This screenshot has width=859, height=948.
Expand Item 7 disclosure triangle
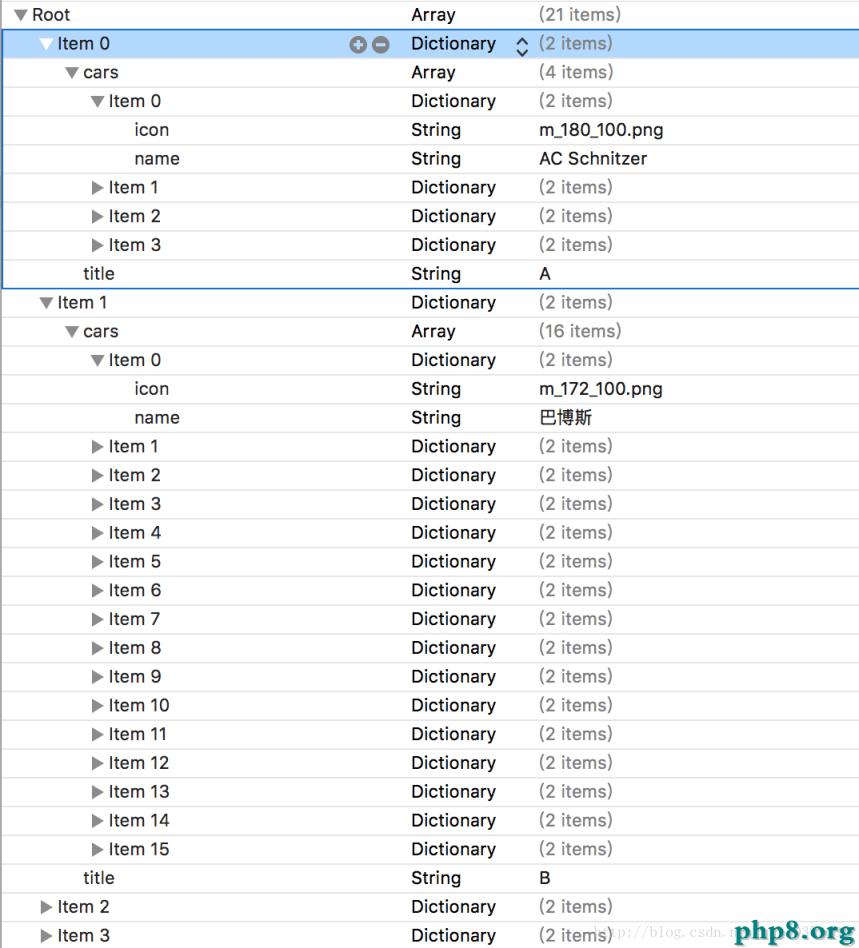point(97,620)
